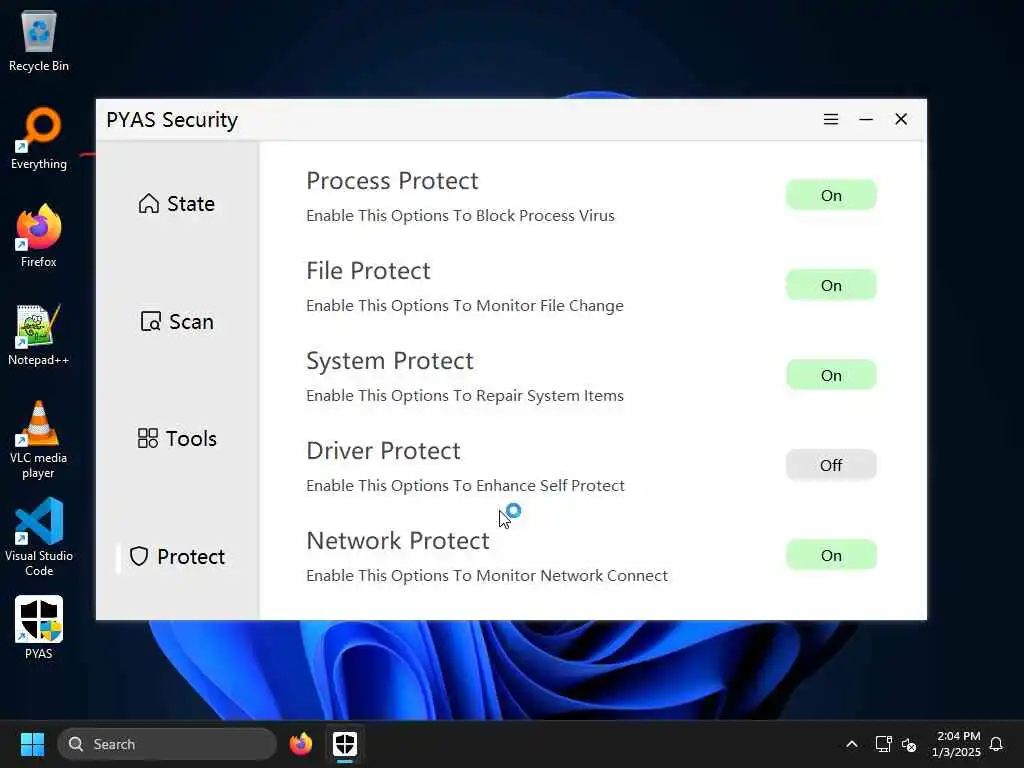
Task: Click the PYAS Security window title
Action: (x=172, y=120)
